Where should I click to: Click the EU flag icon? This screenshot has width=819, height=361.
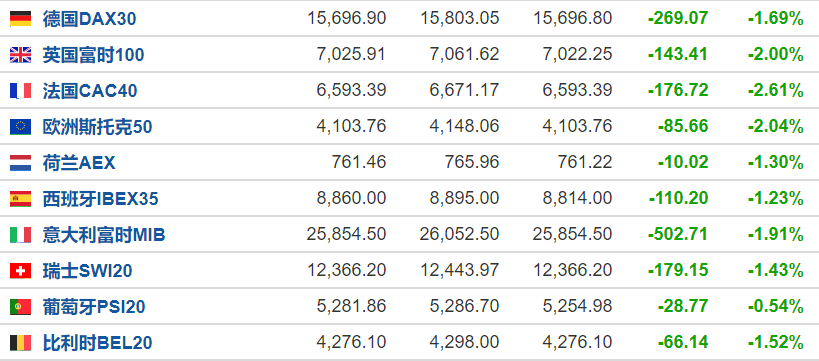click(20, 127)
